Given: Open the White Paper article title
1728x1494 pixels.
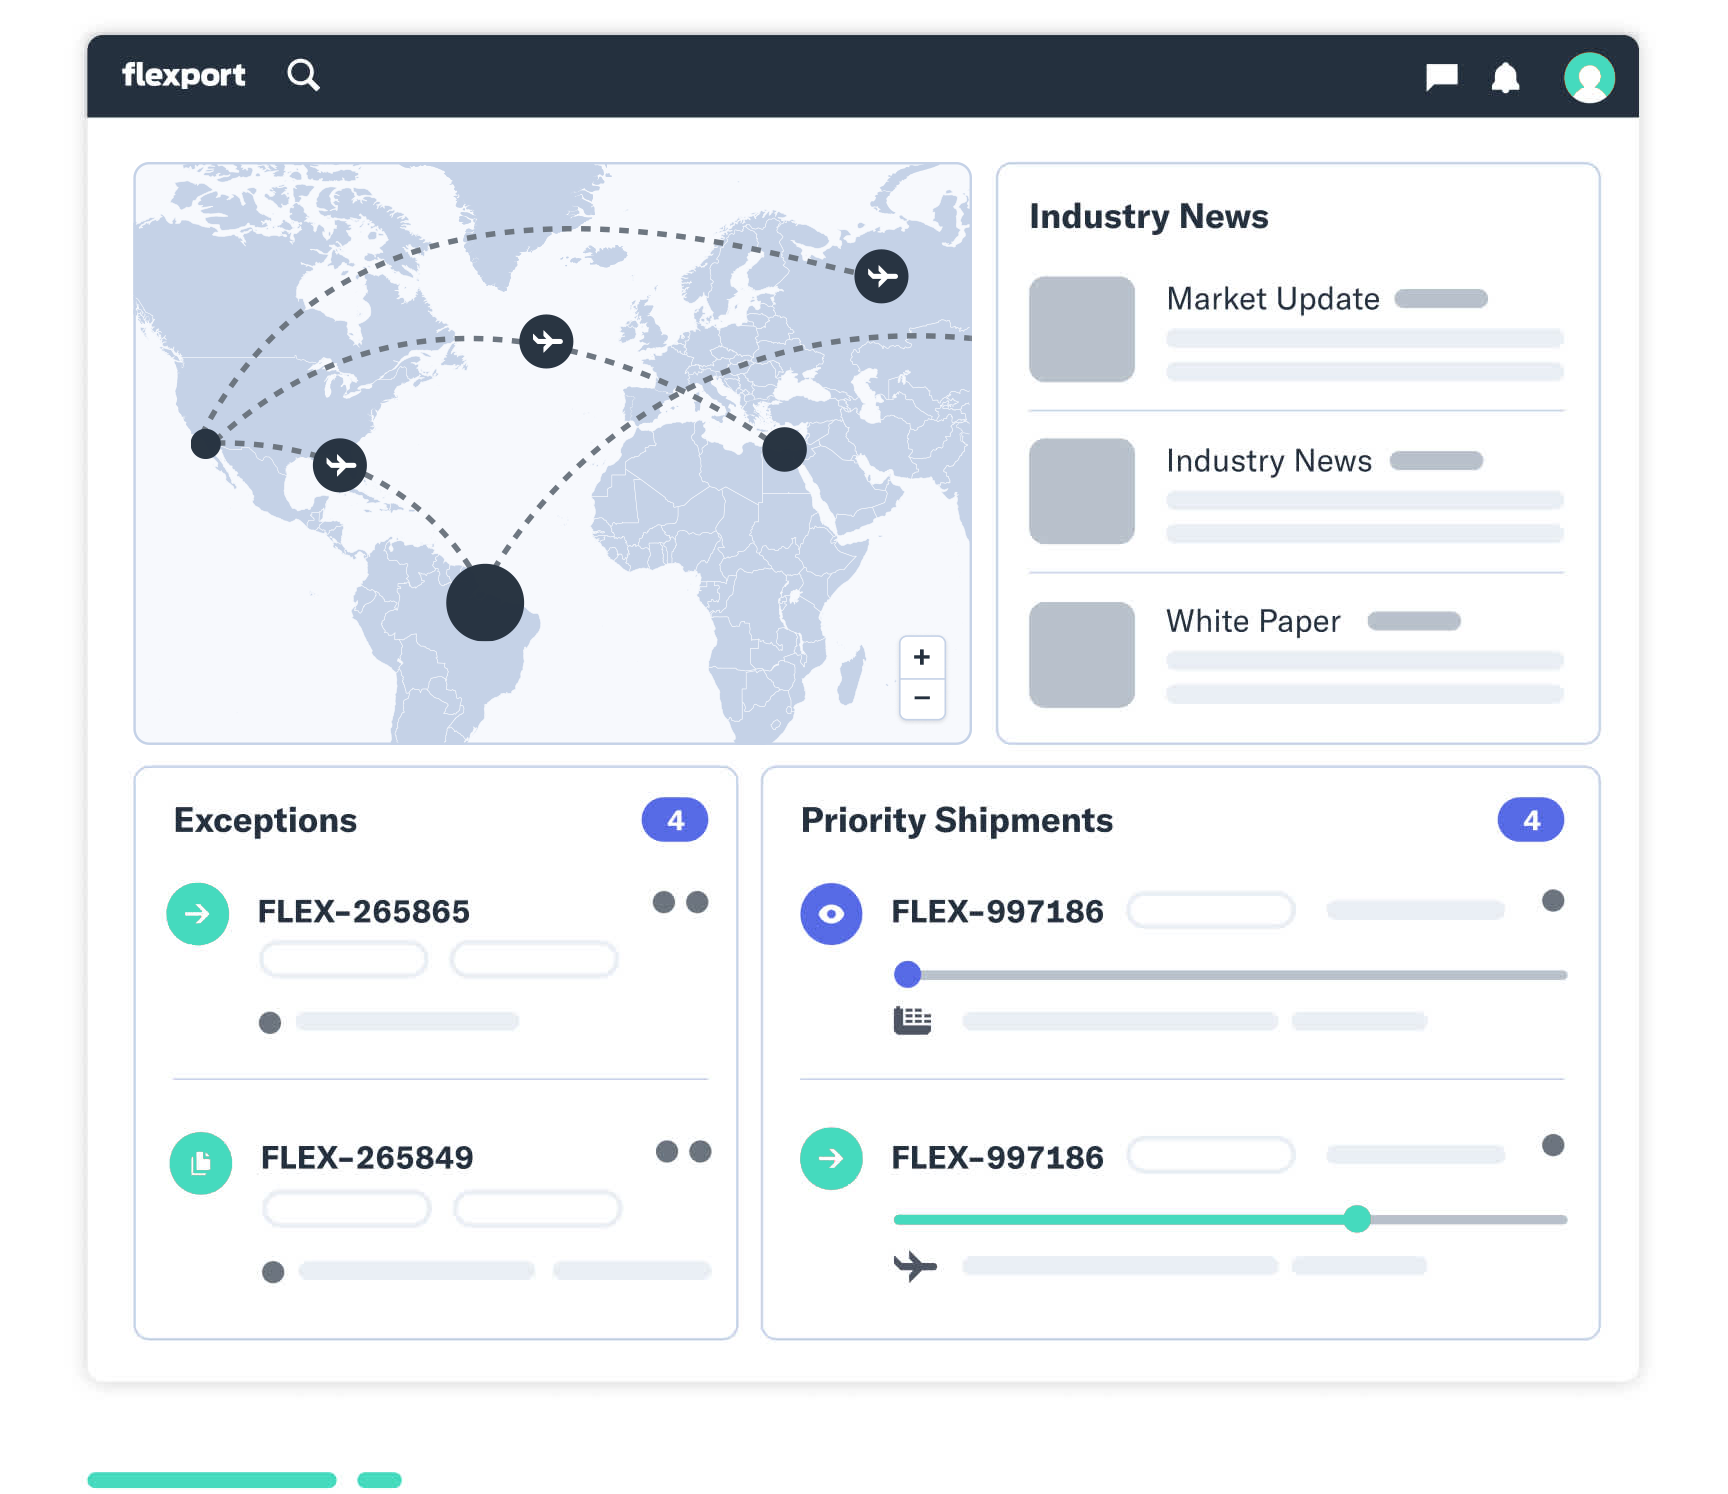Looking at the screenshot, I should pos(1253,621).
